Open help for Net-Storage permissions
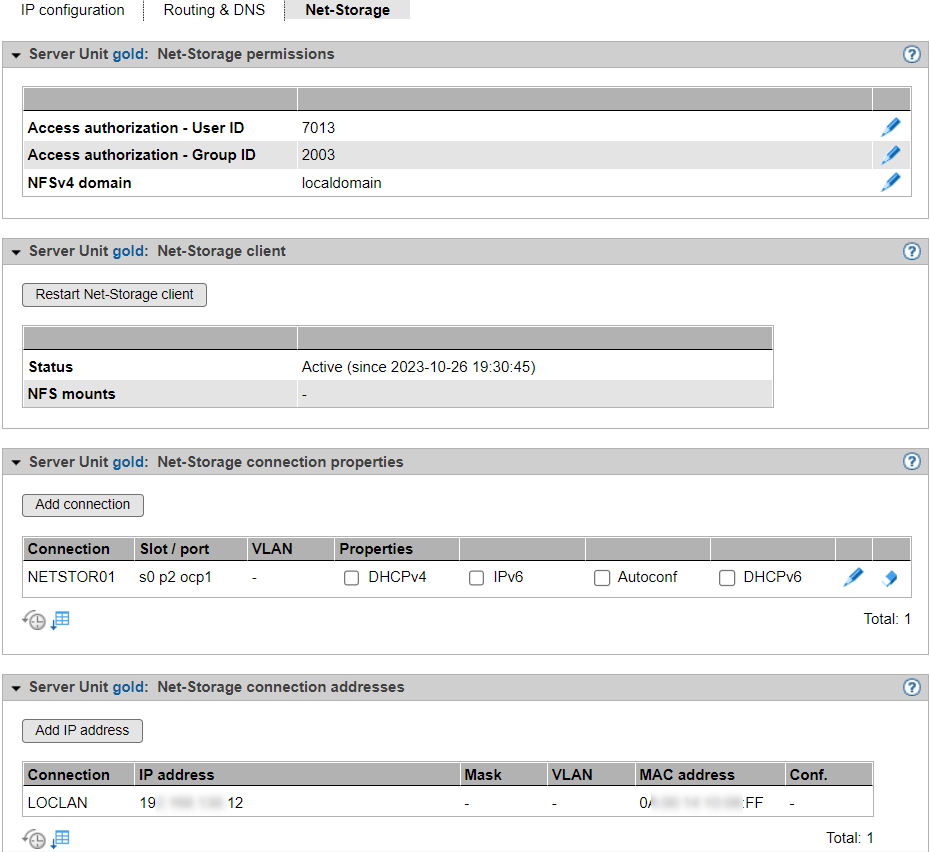 click(x=911, y=54)
